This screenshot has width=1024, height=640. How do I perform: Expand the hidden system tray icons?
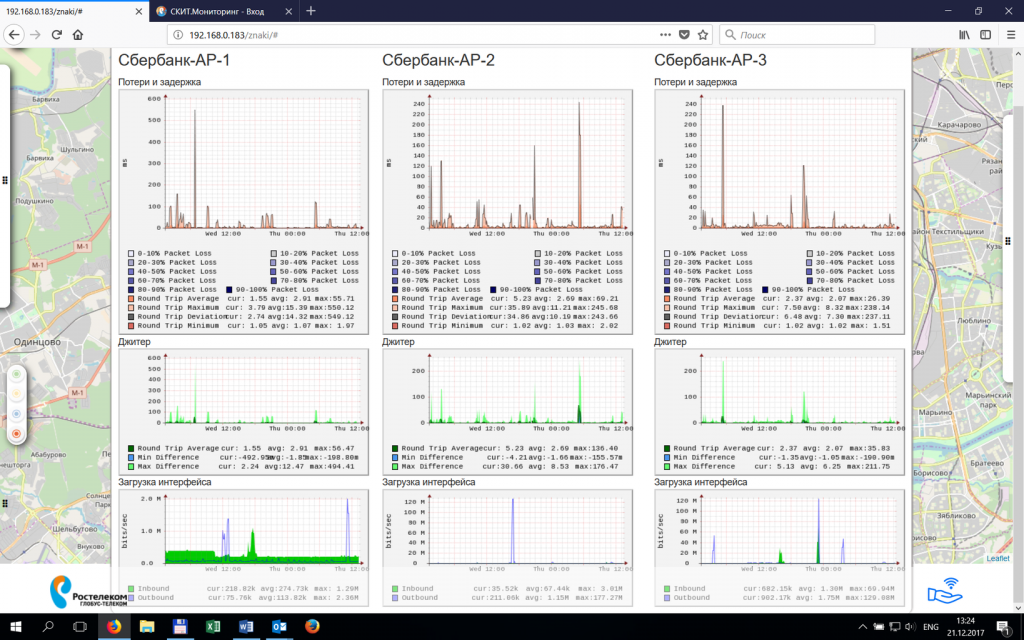(x=863, y=627)
